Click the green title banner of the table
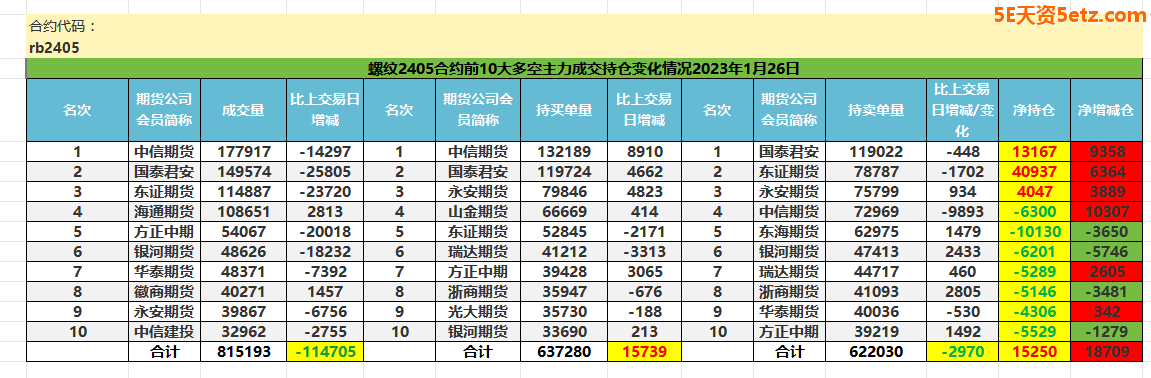Screen dimensions: 1151x378 click(584, 69)
